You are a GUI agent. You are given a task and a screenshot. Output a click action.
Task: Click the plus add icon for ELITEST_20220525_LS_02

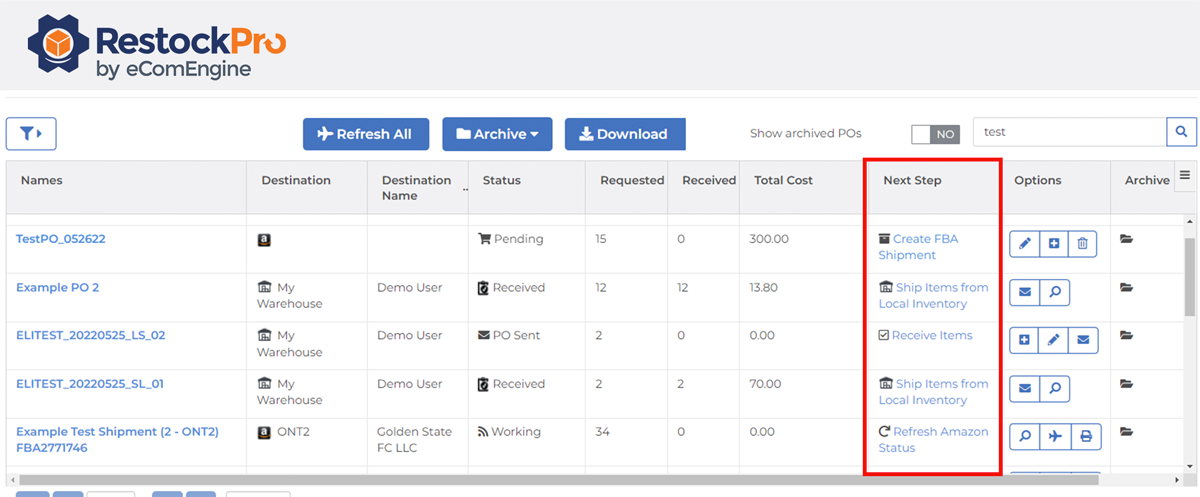pos(1025,340)
